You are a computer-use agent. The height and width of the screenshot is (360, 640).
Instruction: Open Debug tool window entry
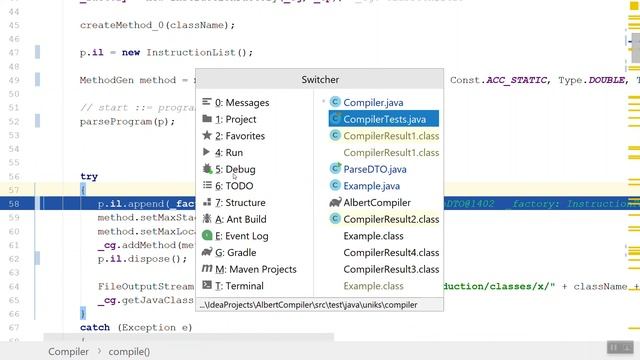[229, 169]
